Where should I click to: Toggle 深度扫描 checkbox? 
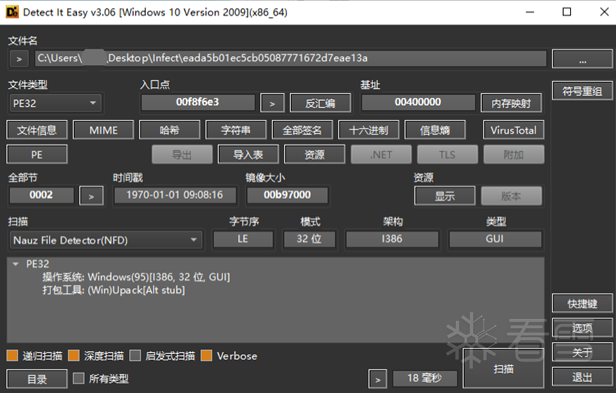point(73,356)
